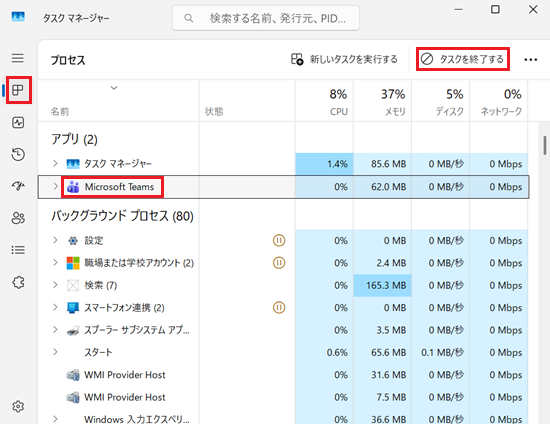Click the second WMI Provider Host icon (7.5 MB)

(x=73, y=397)
